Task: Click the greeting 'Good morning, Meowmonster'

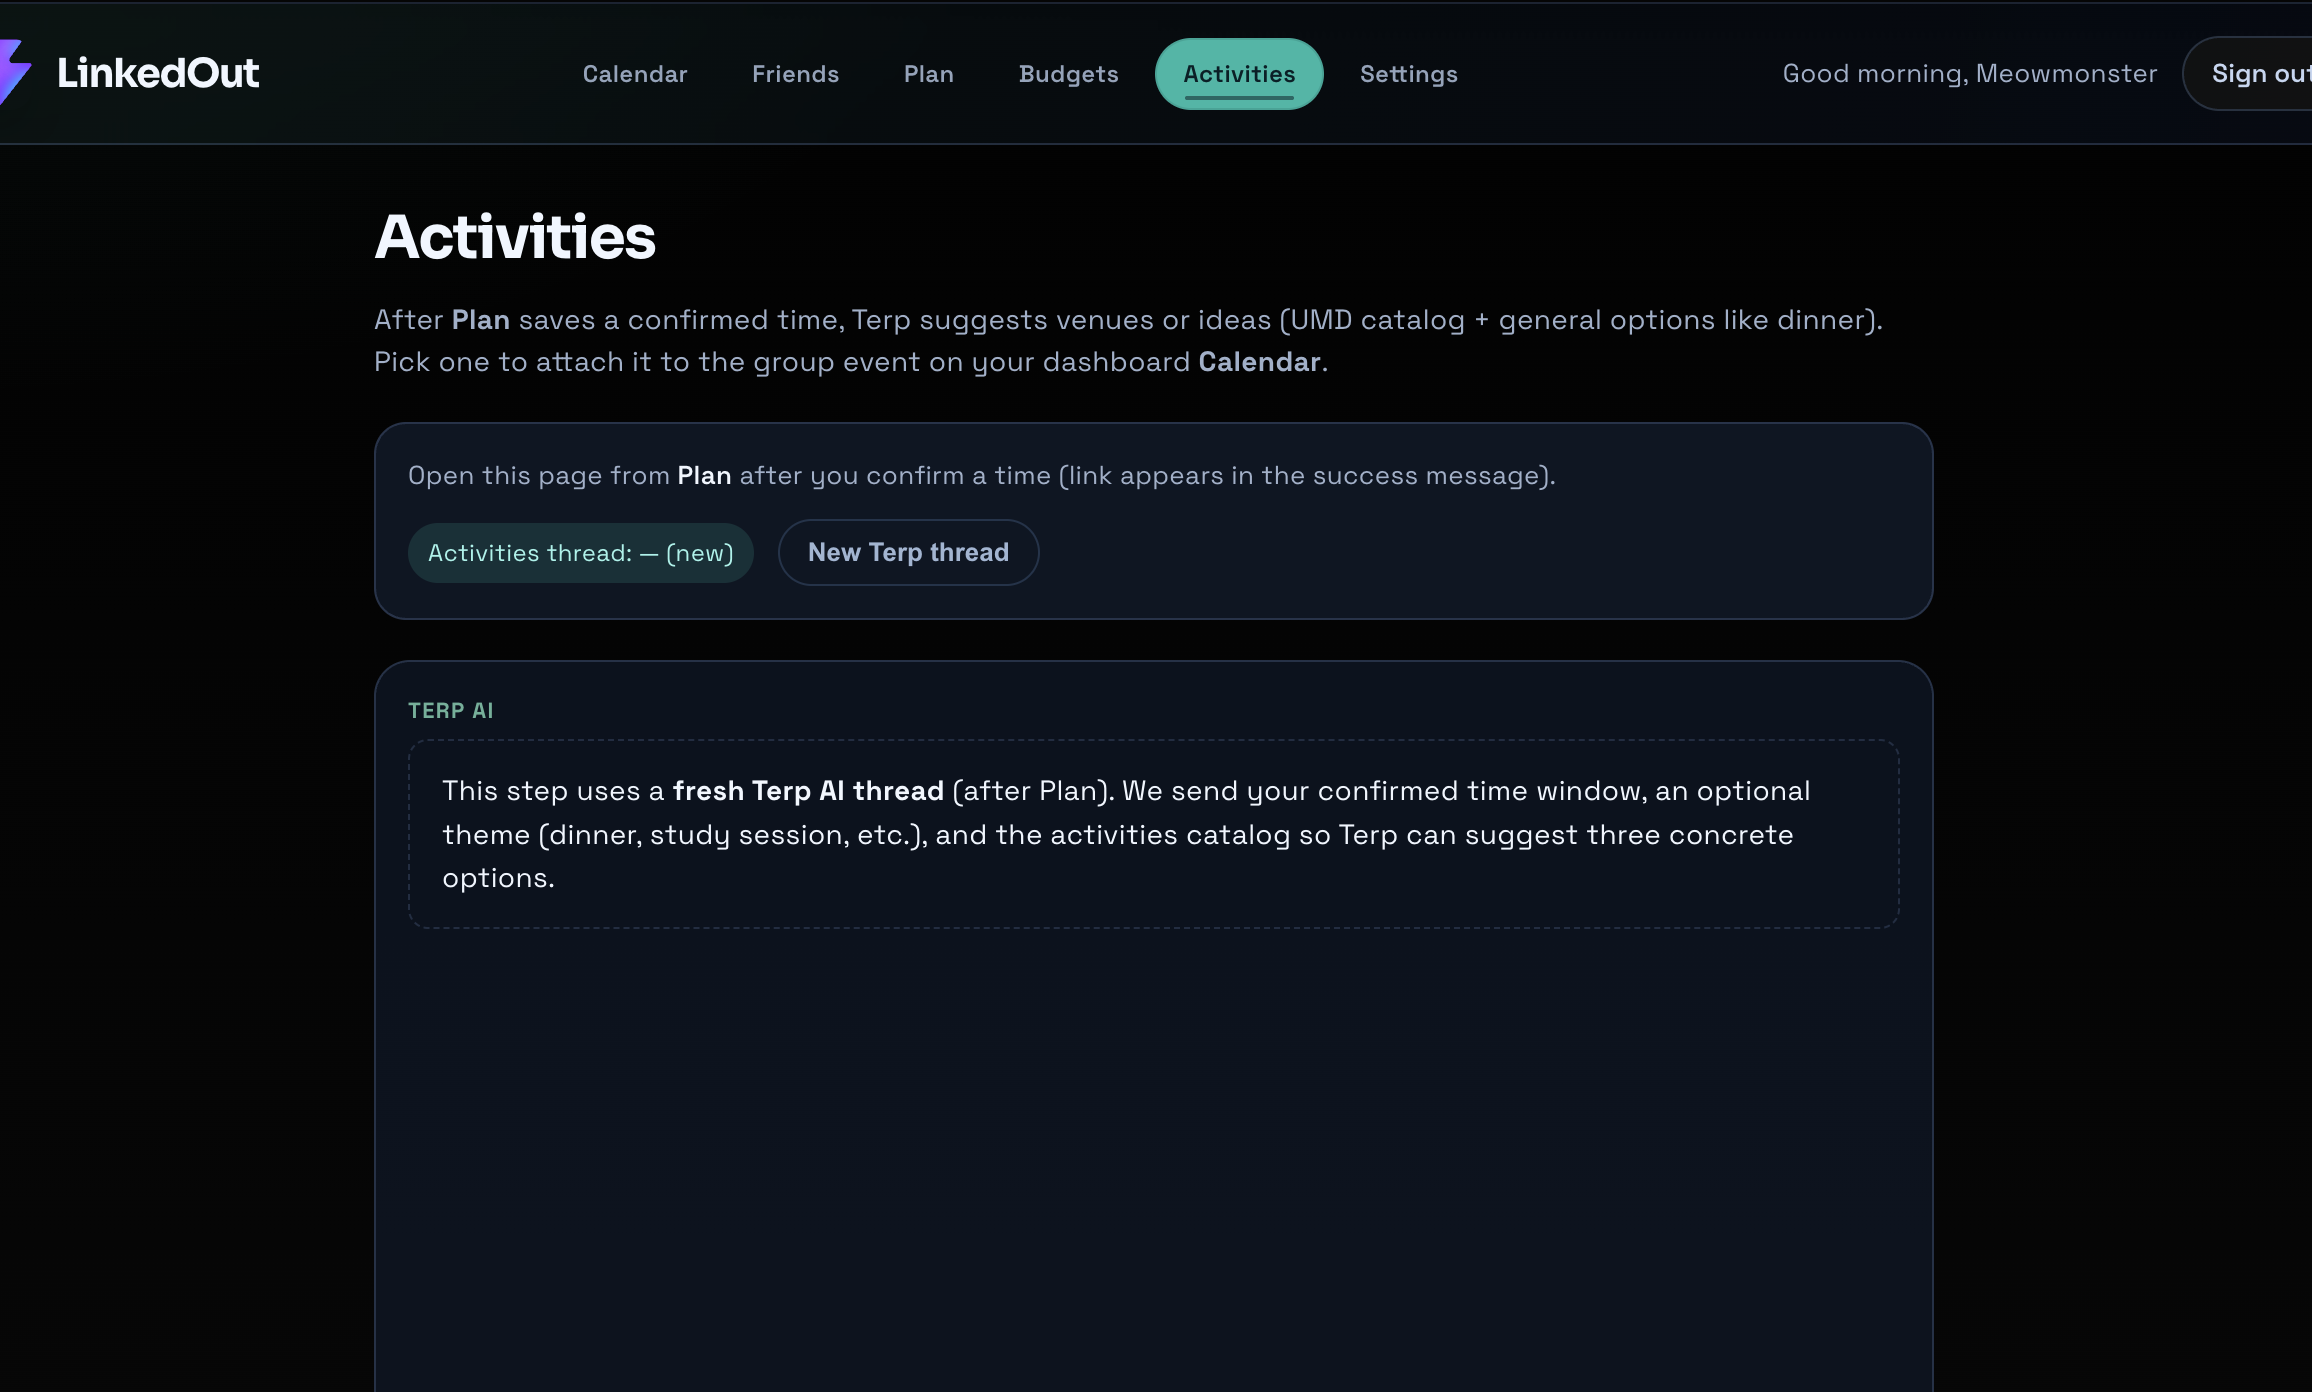Action: (x=1969, y=74)
